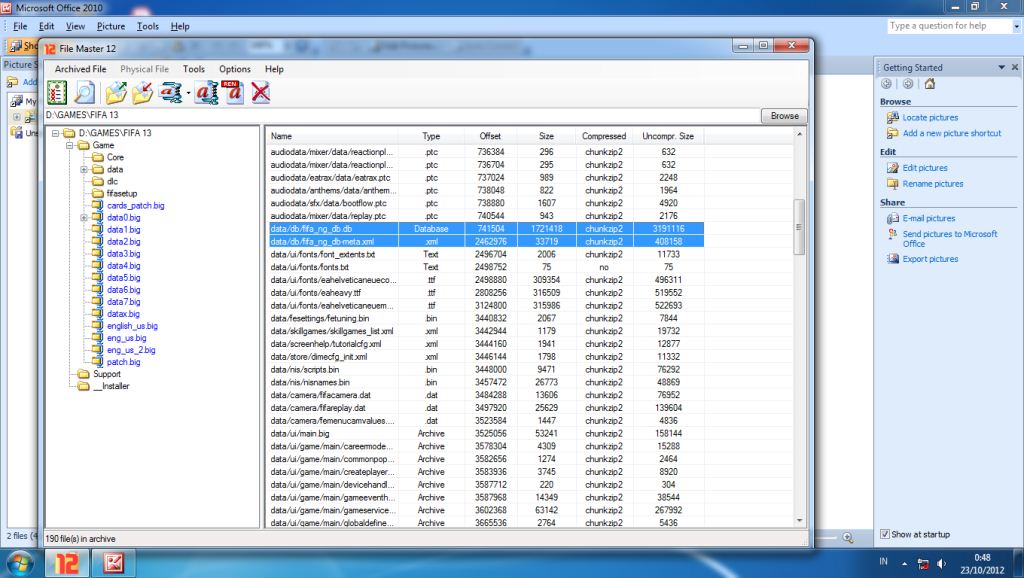Viewport: 1024px width, 578px height.
Task: Open the Archived File menu
Action: [80, 69]
